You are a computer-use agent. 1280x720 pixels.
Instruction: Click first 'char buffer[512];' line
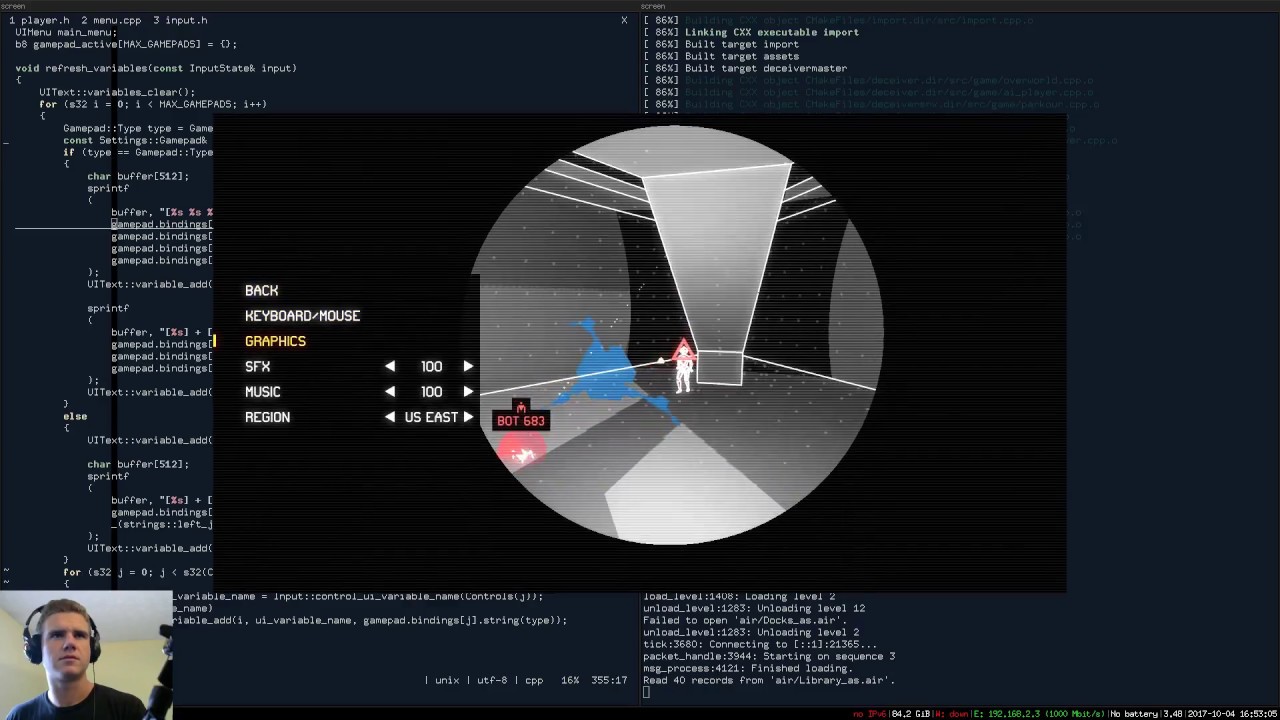[138, 176]
